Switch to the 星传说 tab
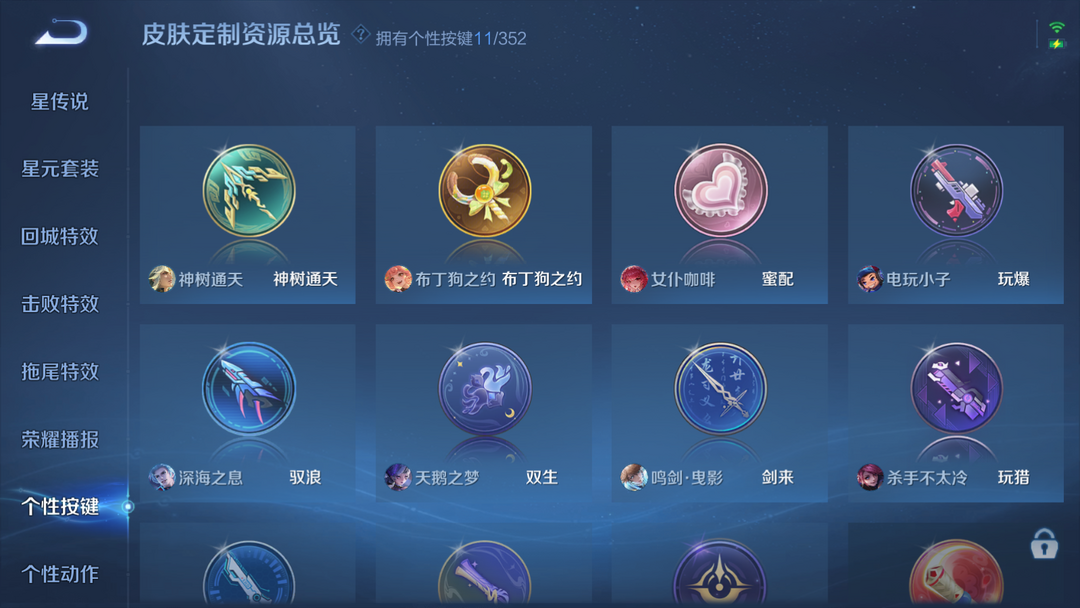The width and height of the screenshot is (1080, 608). 60,102
